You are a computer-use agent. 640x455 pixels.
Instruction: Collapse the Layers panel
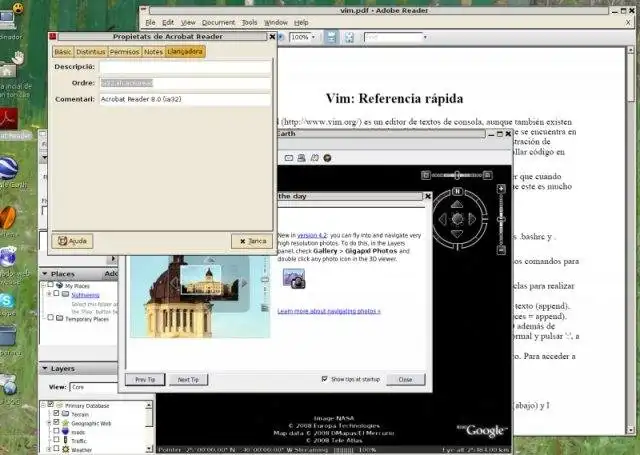coord(44,368)
